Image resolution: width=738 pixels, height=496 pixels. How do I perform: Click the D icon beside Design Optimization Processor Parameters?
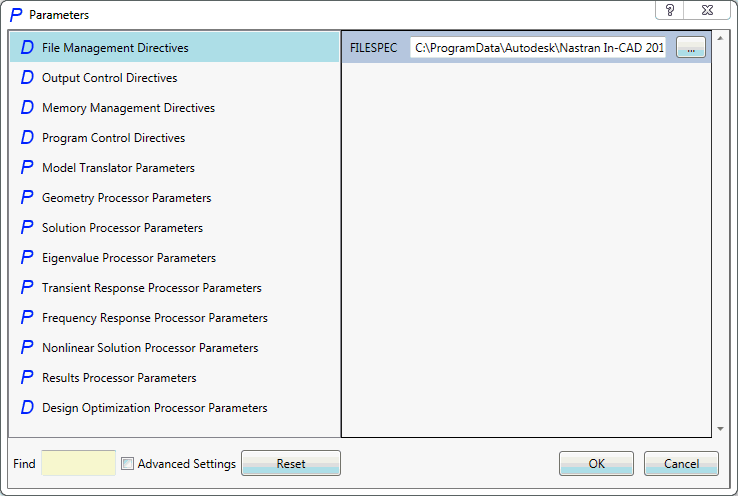coord(27,408)
